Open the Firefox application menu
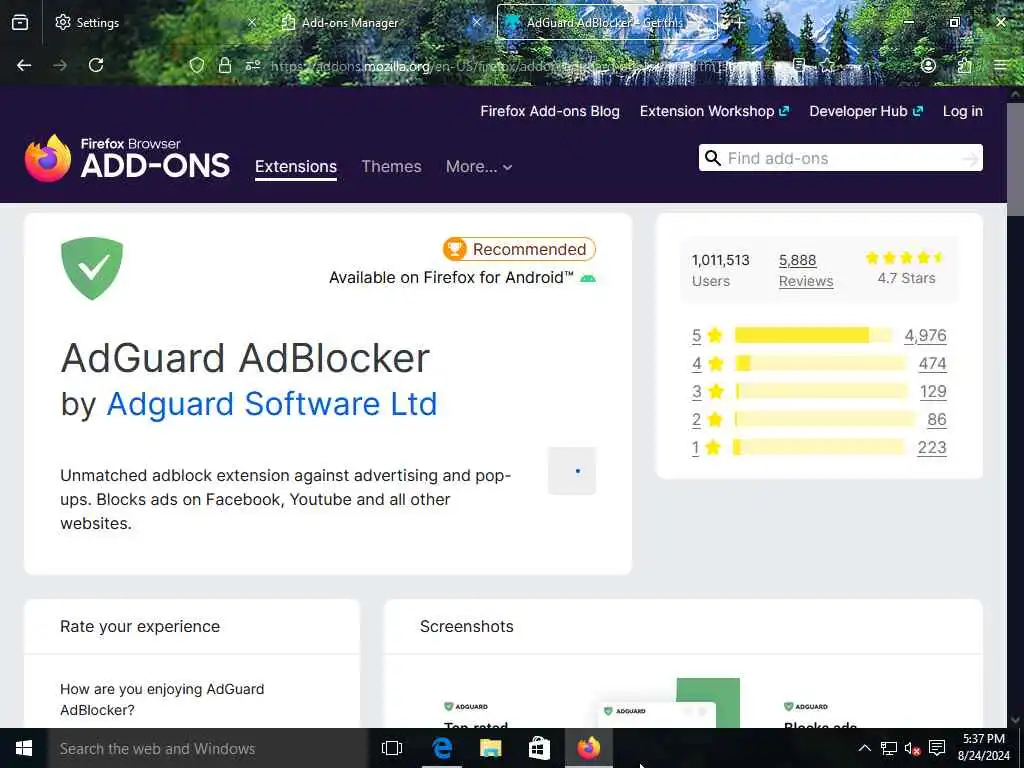The width and height of the screenshot is (1024, 768). click(x=1000, y=65)
